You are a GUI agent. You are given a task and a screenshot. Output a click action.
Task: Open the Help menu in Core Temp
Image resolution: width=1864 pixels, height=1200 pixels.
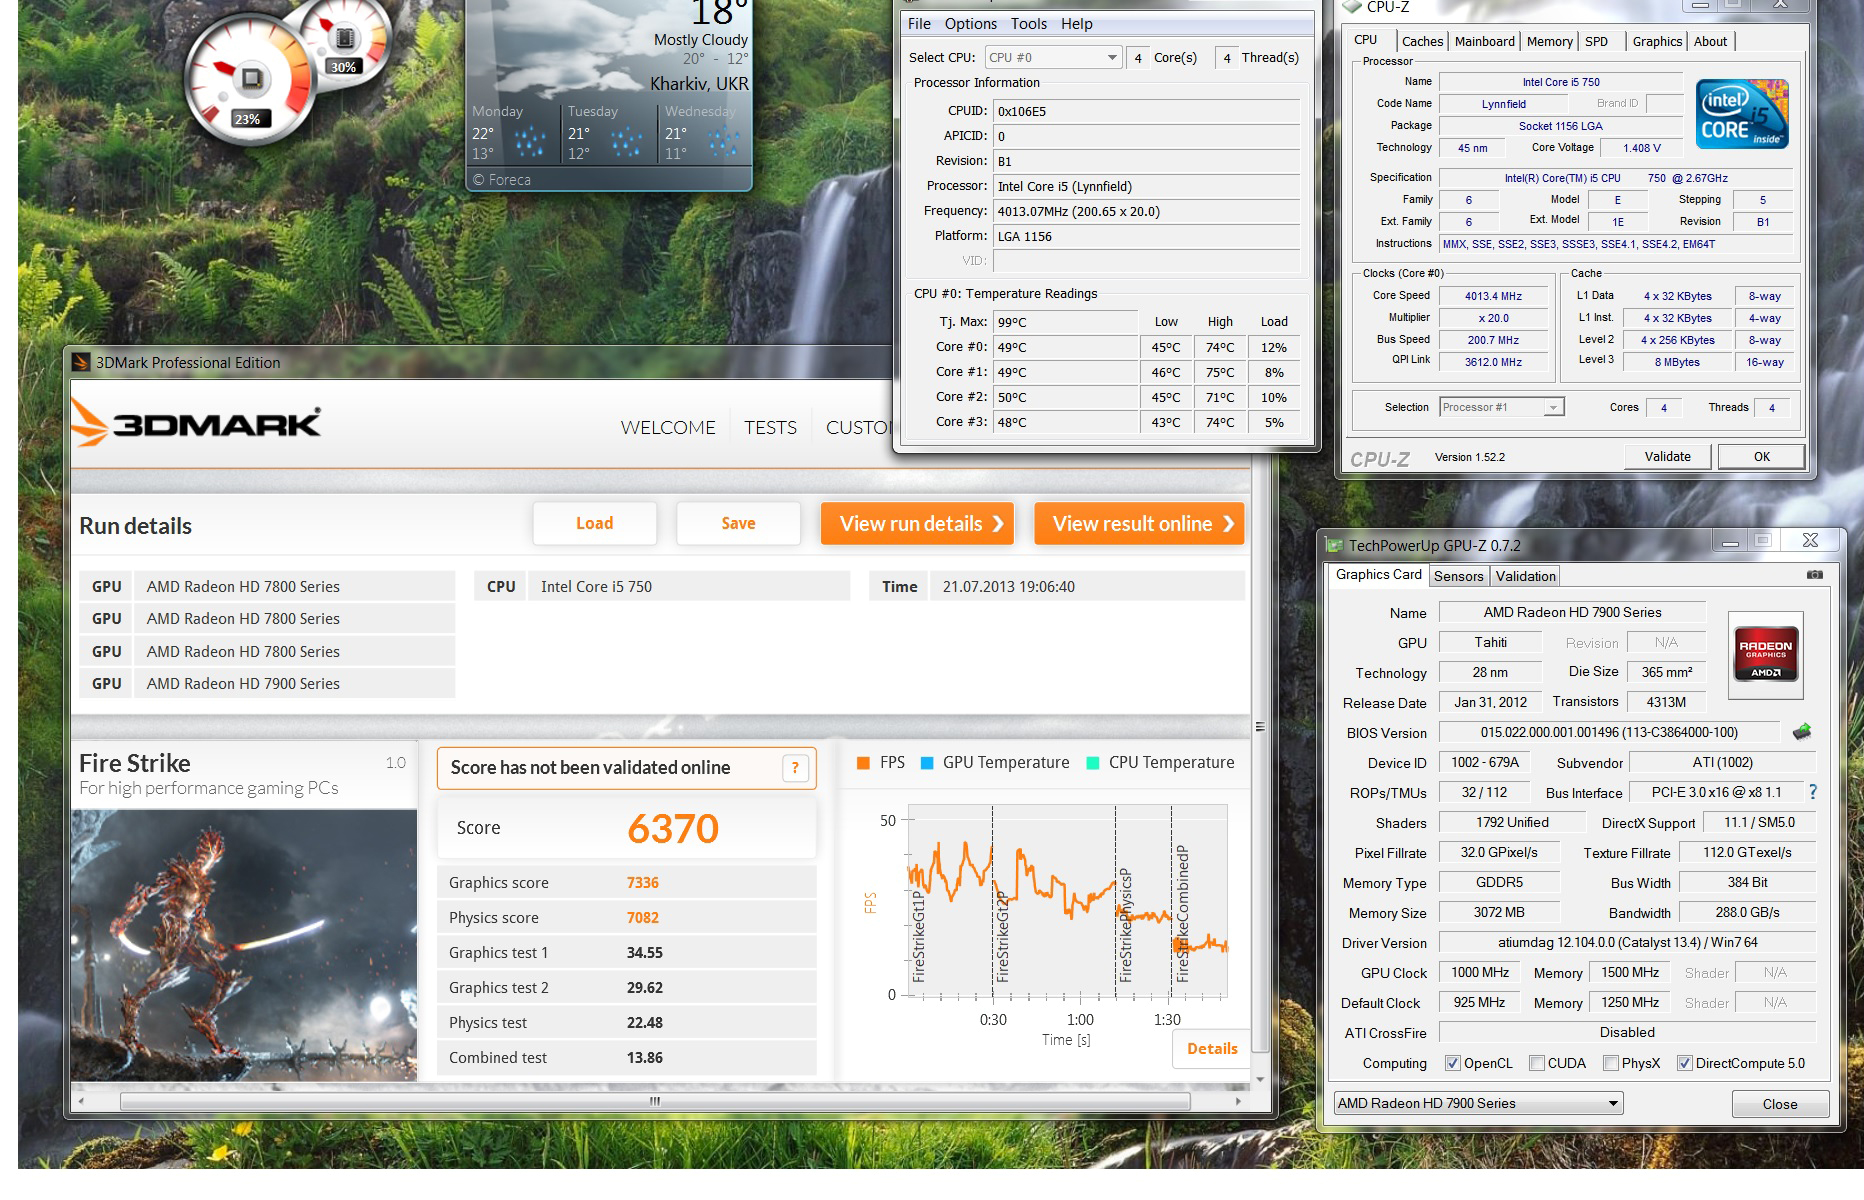coord(1077,24)
